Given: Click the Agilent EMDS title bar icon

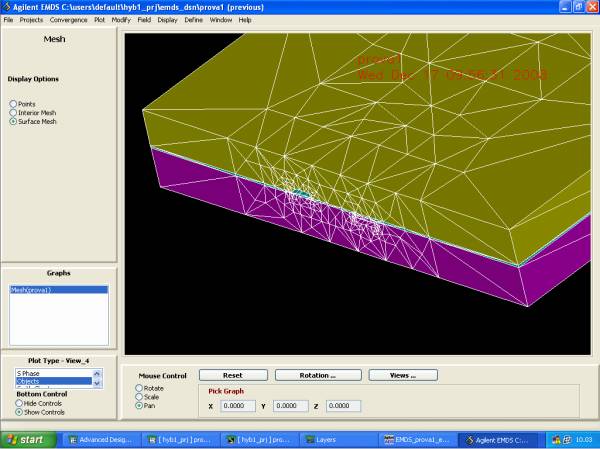Looking at the screenshot, I should (6, 7).
